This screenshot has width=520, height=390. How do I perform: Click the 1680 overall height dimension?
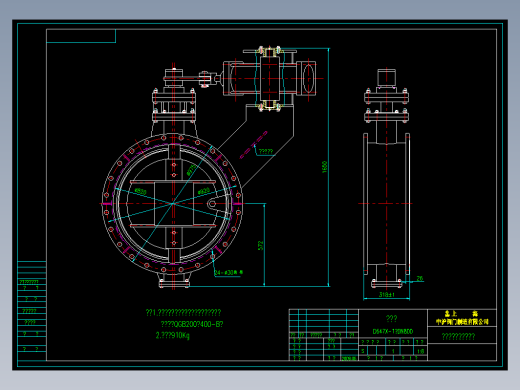pyautogui.click(x=325, y=167)
